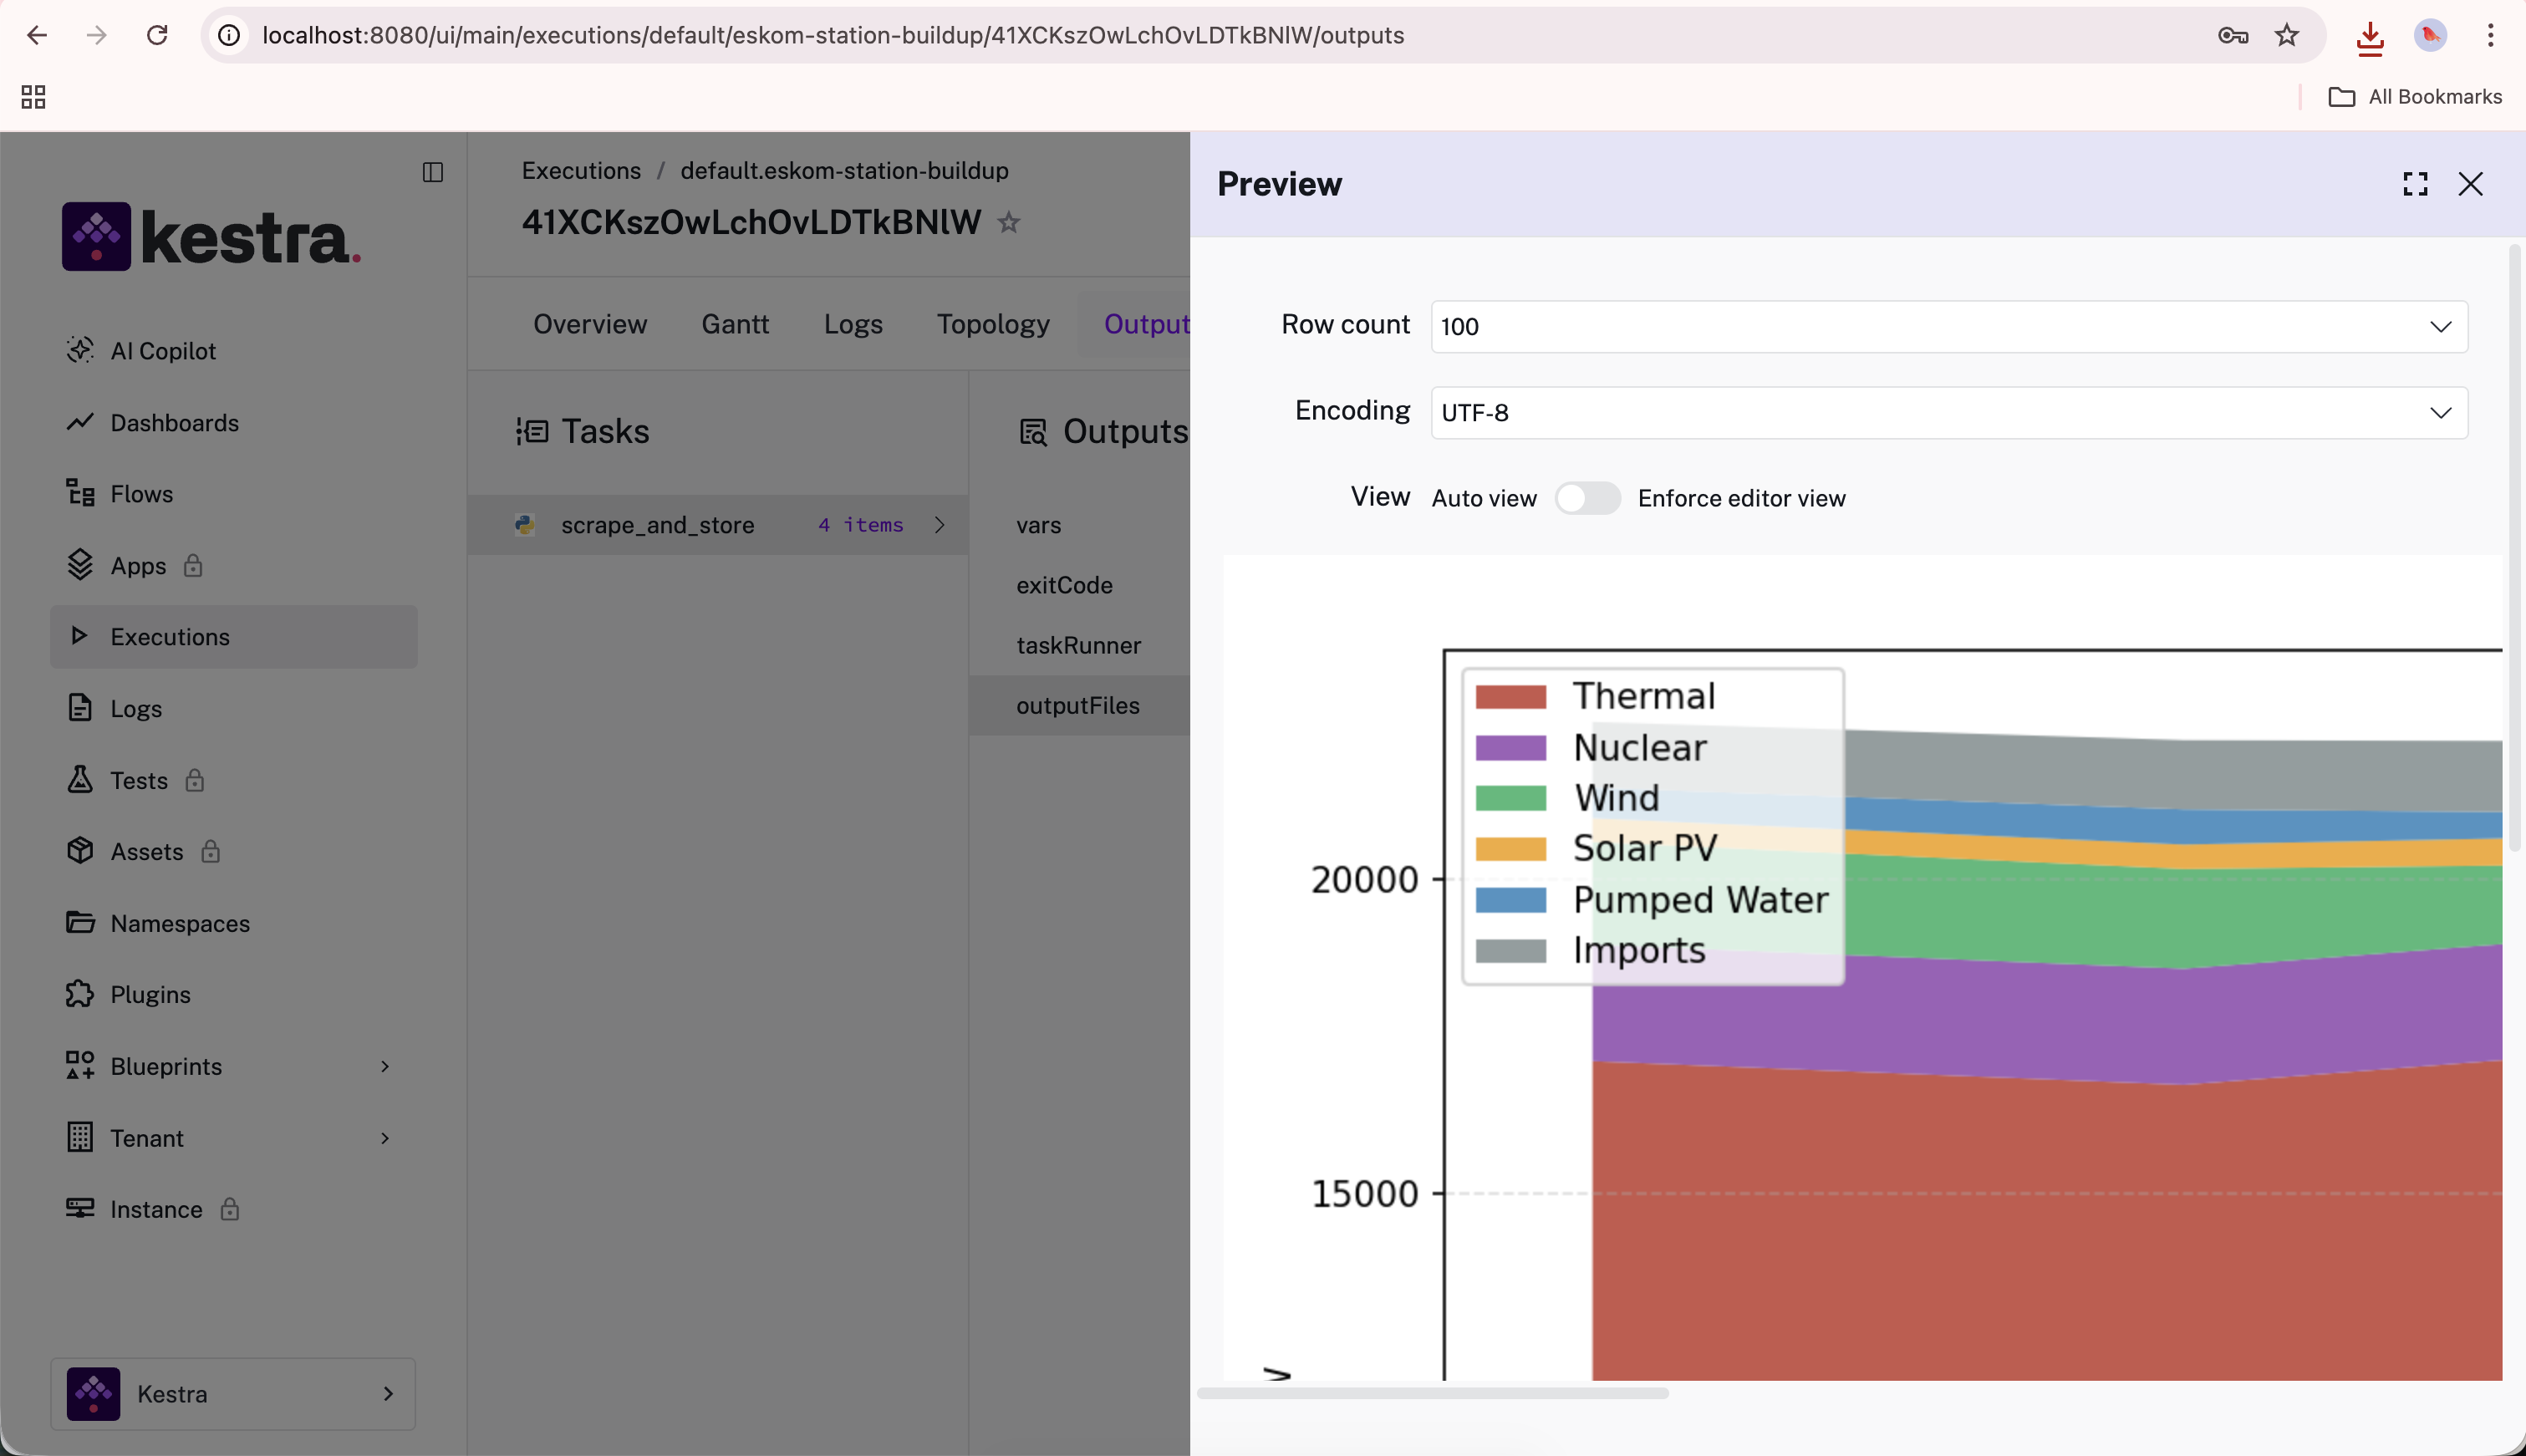Switch to the Gantt tab

click(x=733, y=323)
